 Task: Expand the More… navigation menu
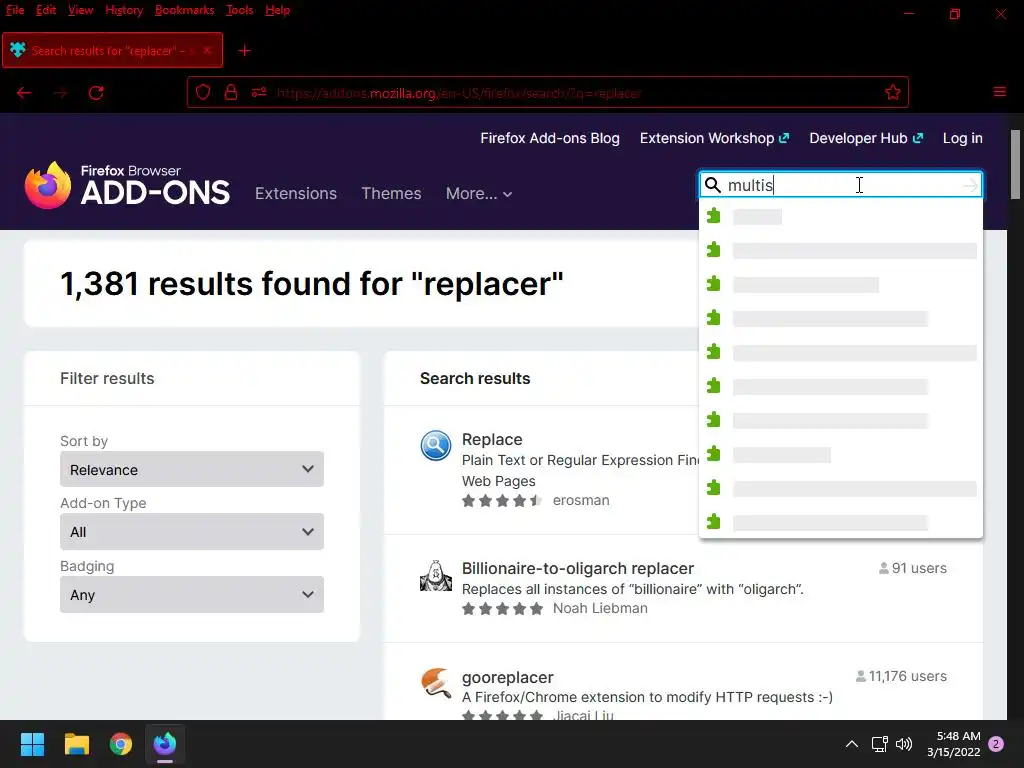point(479,193)
